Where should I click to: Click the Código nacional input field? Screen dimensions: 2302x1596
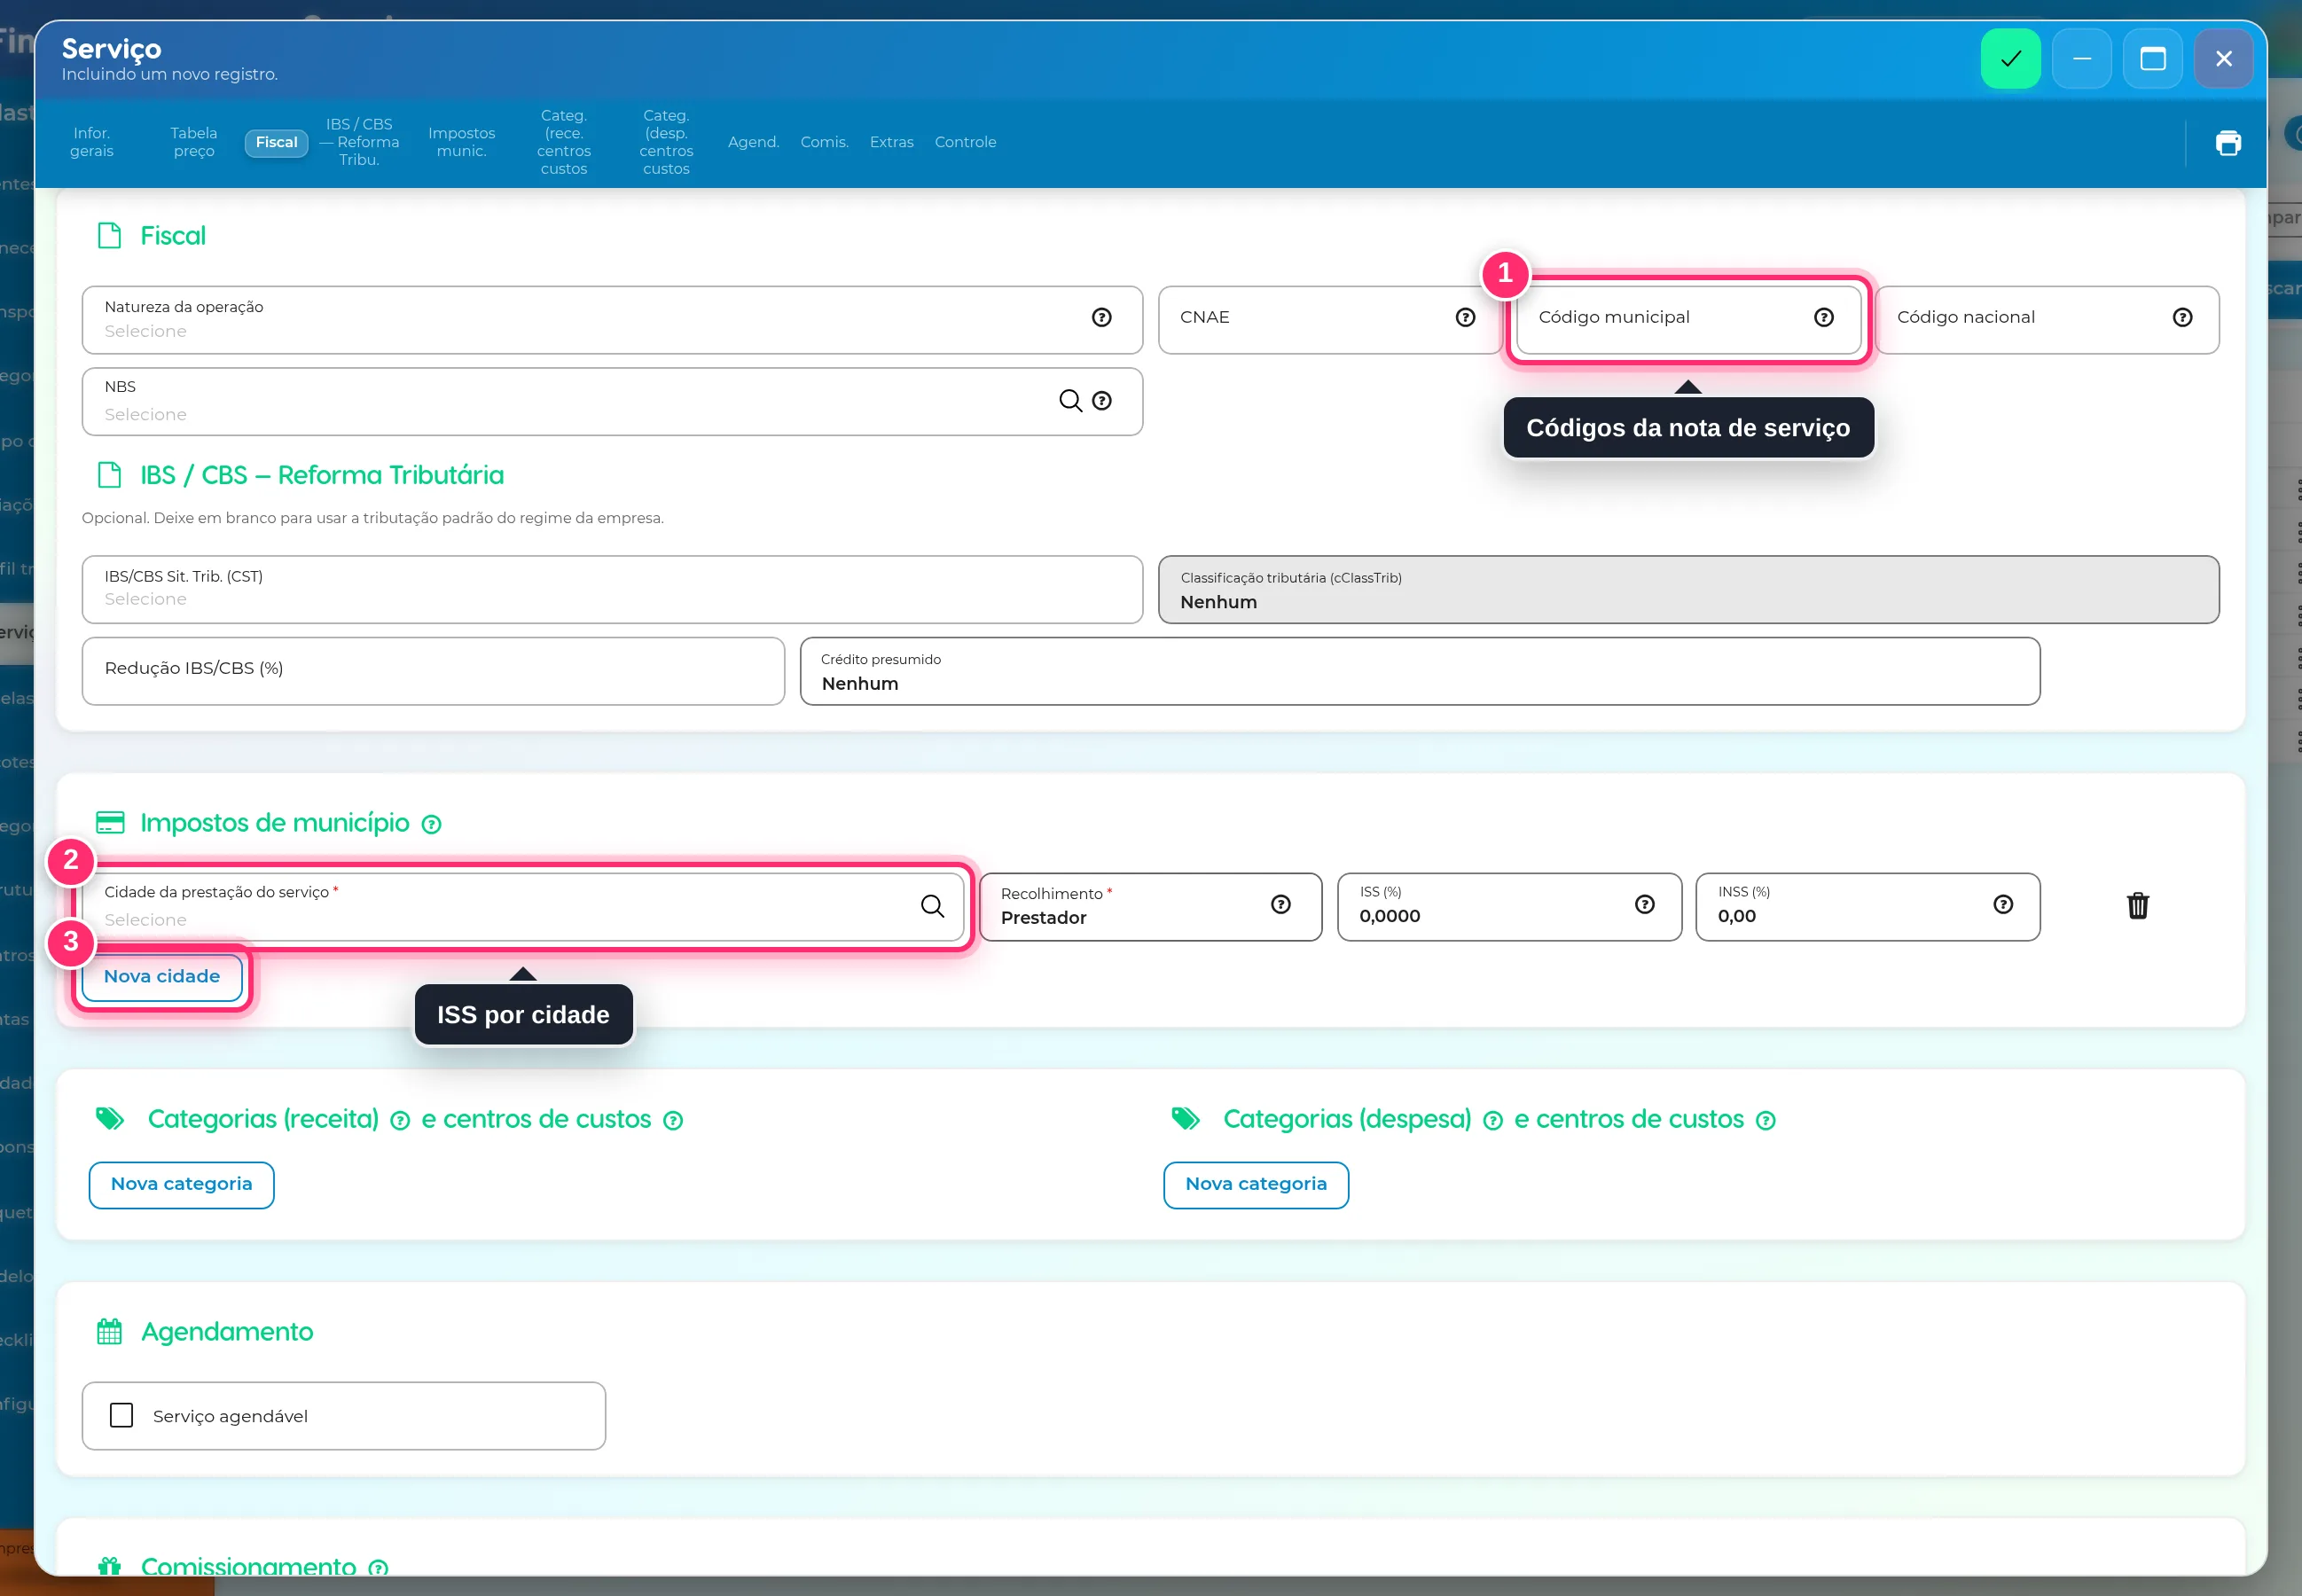(x=2047, y=320)
